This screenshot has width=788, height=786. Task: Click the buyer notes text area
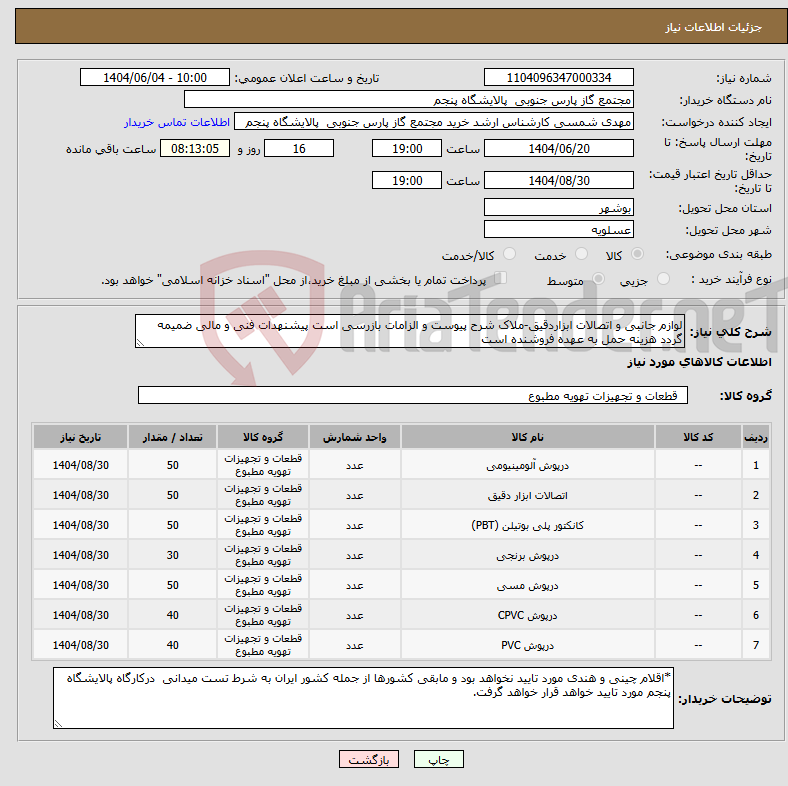click(363, 698)
